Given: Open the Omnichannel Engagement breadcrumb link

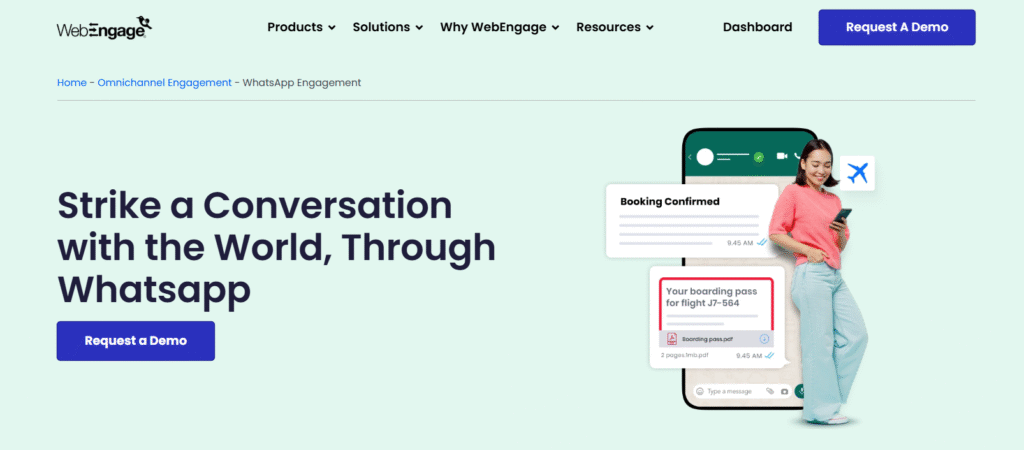Looking at the screenshot, I should click(x=164, y=82).
